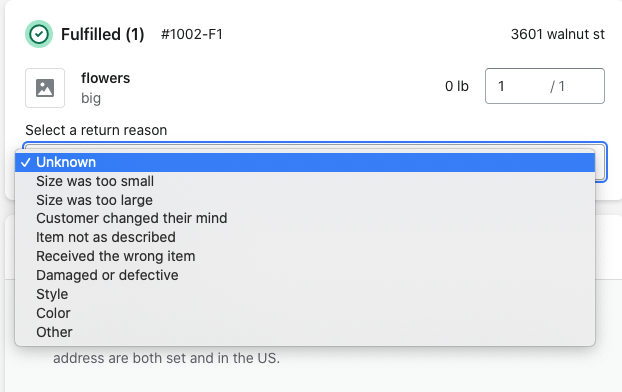The image size is (622, 392).
Task: Click the Fulfilled (1) heading
Action: pos(103,35)
